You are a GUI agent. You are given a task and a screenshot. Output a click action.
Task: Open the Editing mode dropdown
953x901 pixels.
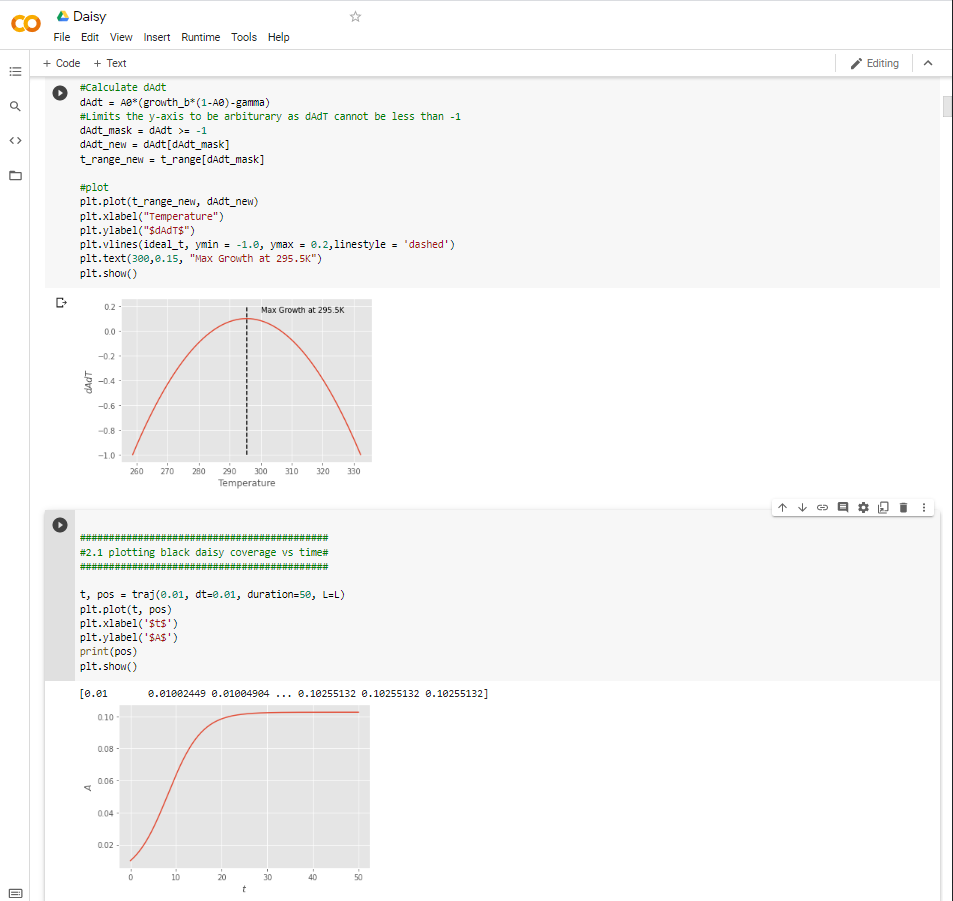[875, 63]
